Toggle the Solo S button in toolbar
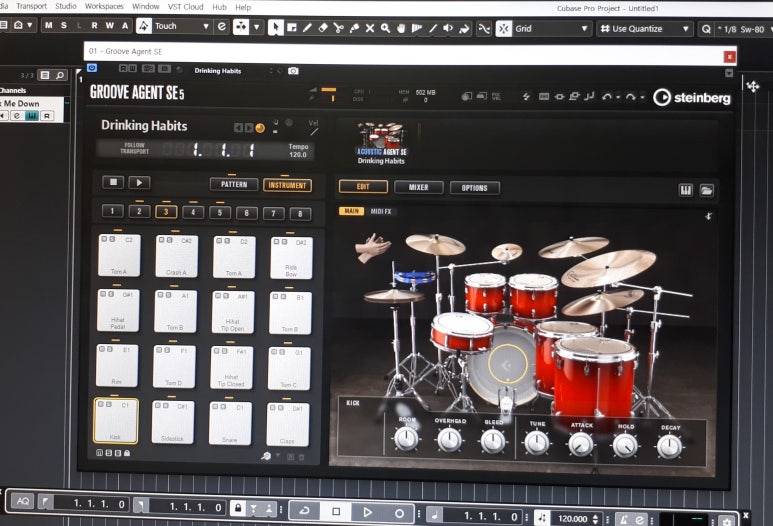The image size is (773, 526). click(x=64, y=25)
